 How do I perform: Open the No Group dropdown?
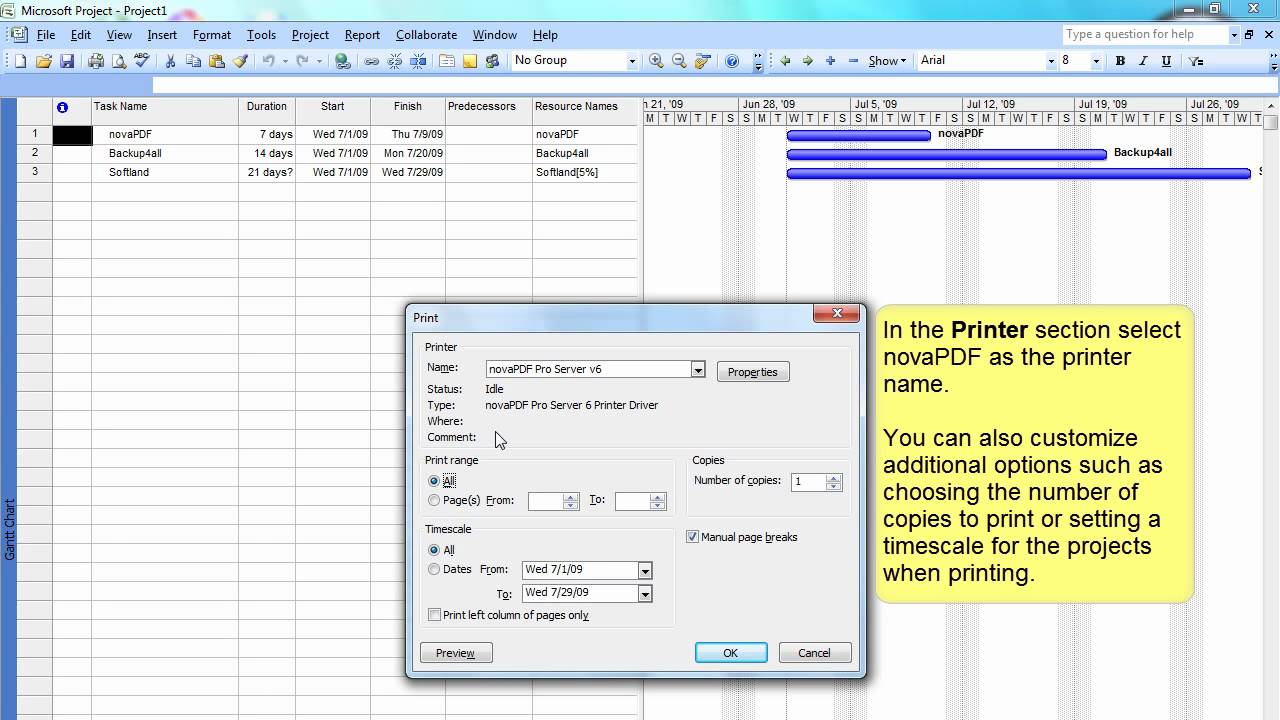coord(632,61)
